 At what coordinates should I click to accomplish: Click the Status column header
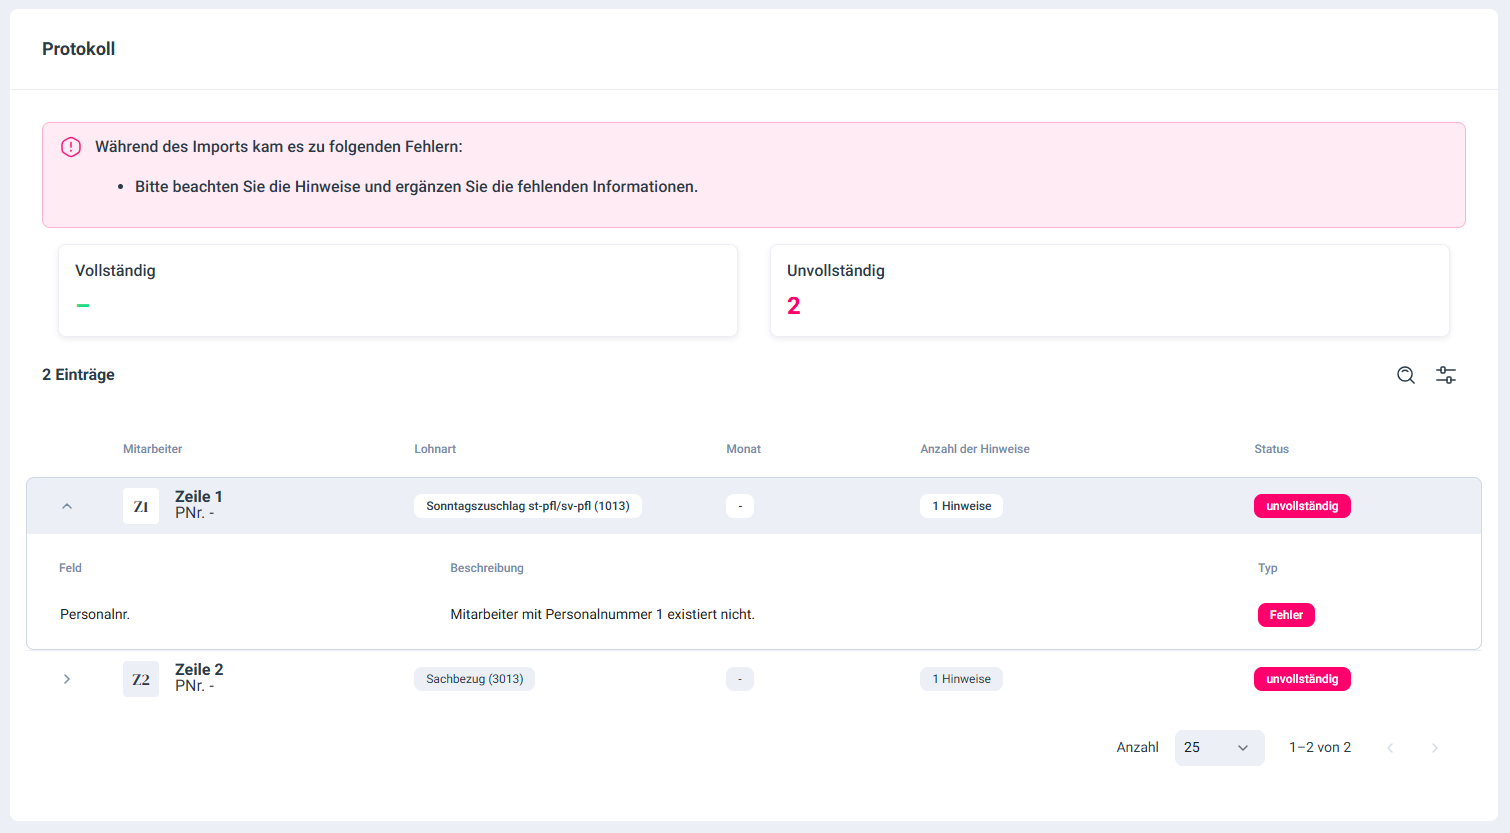[x=1271, y=449]
